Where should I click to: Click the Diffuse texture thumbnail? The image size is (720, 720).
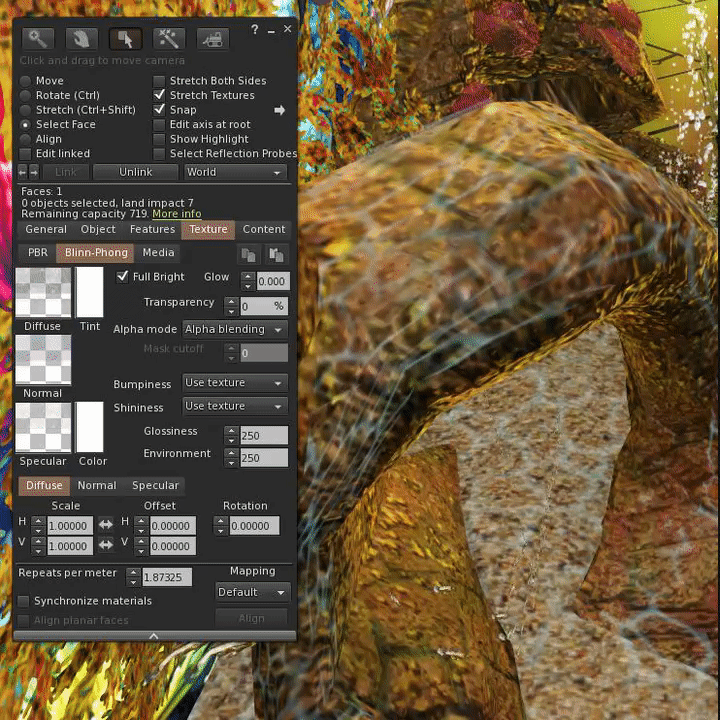point(43,292)
